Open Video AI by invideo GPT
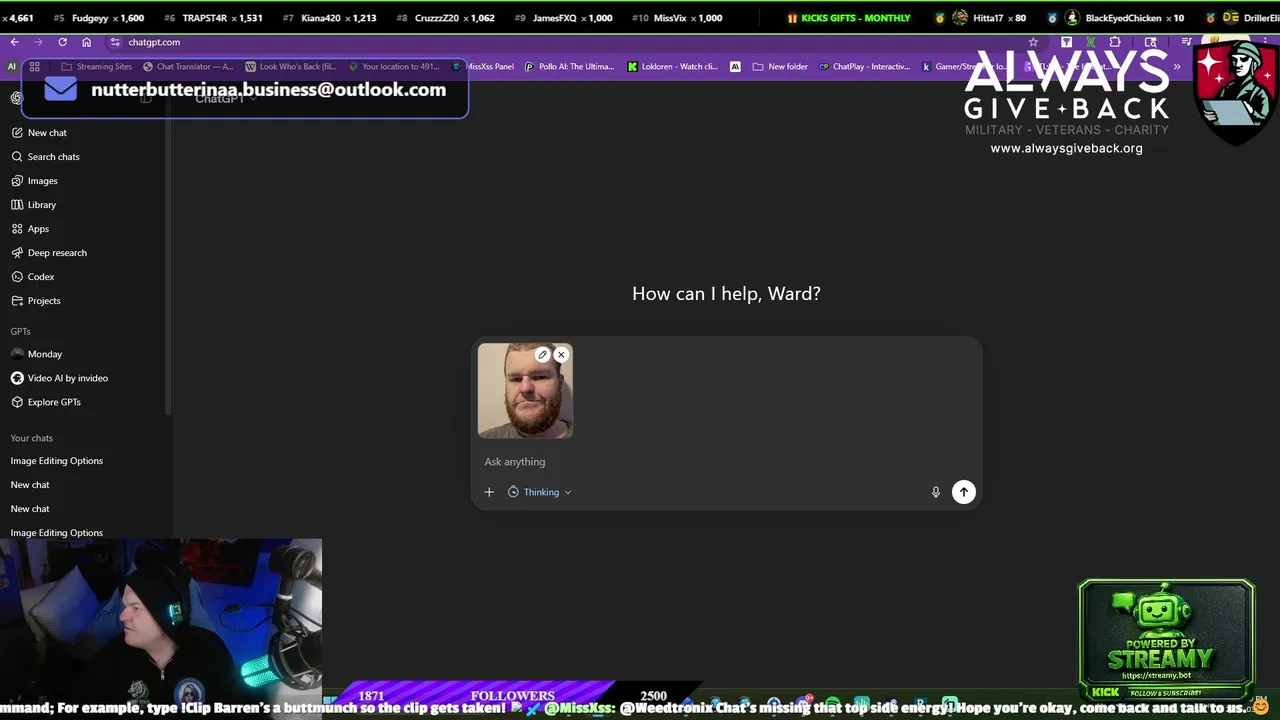 point(60,378)
